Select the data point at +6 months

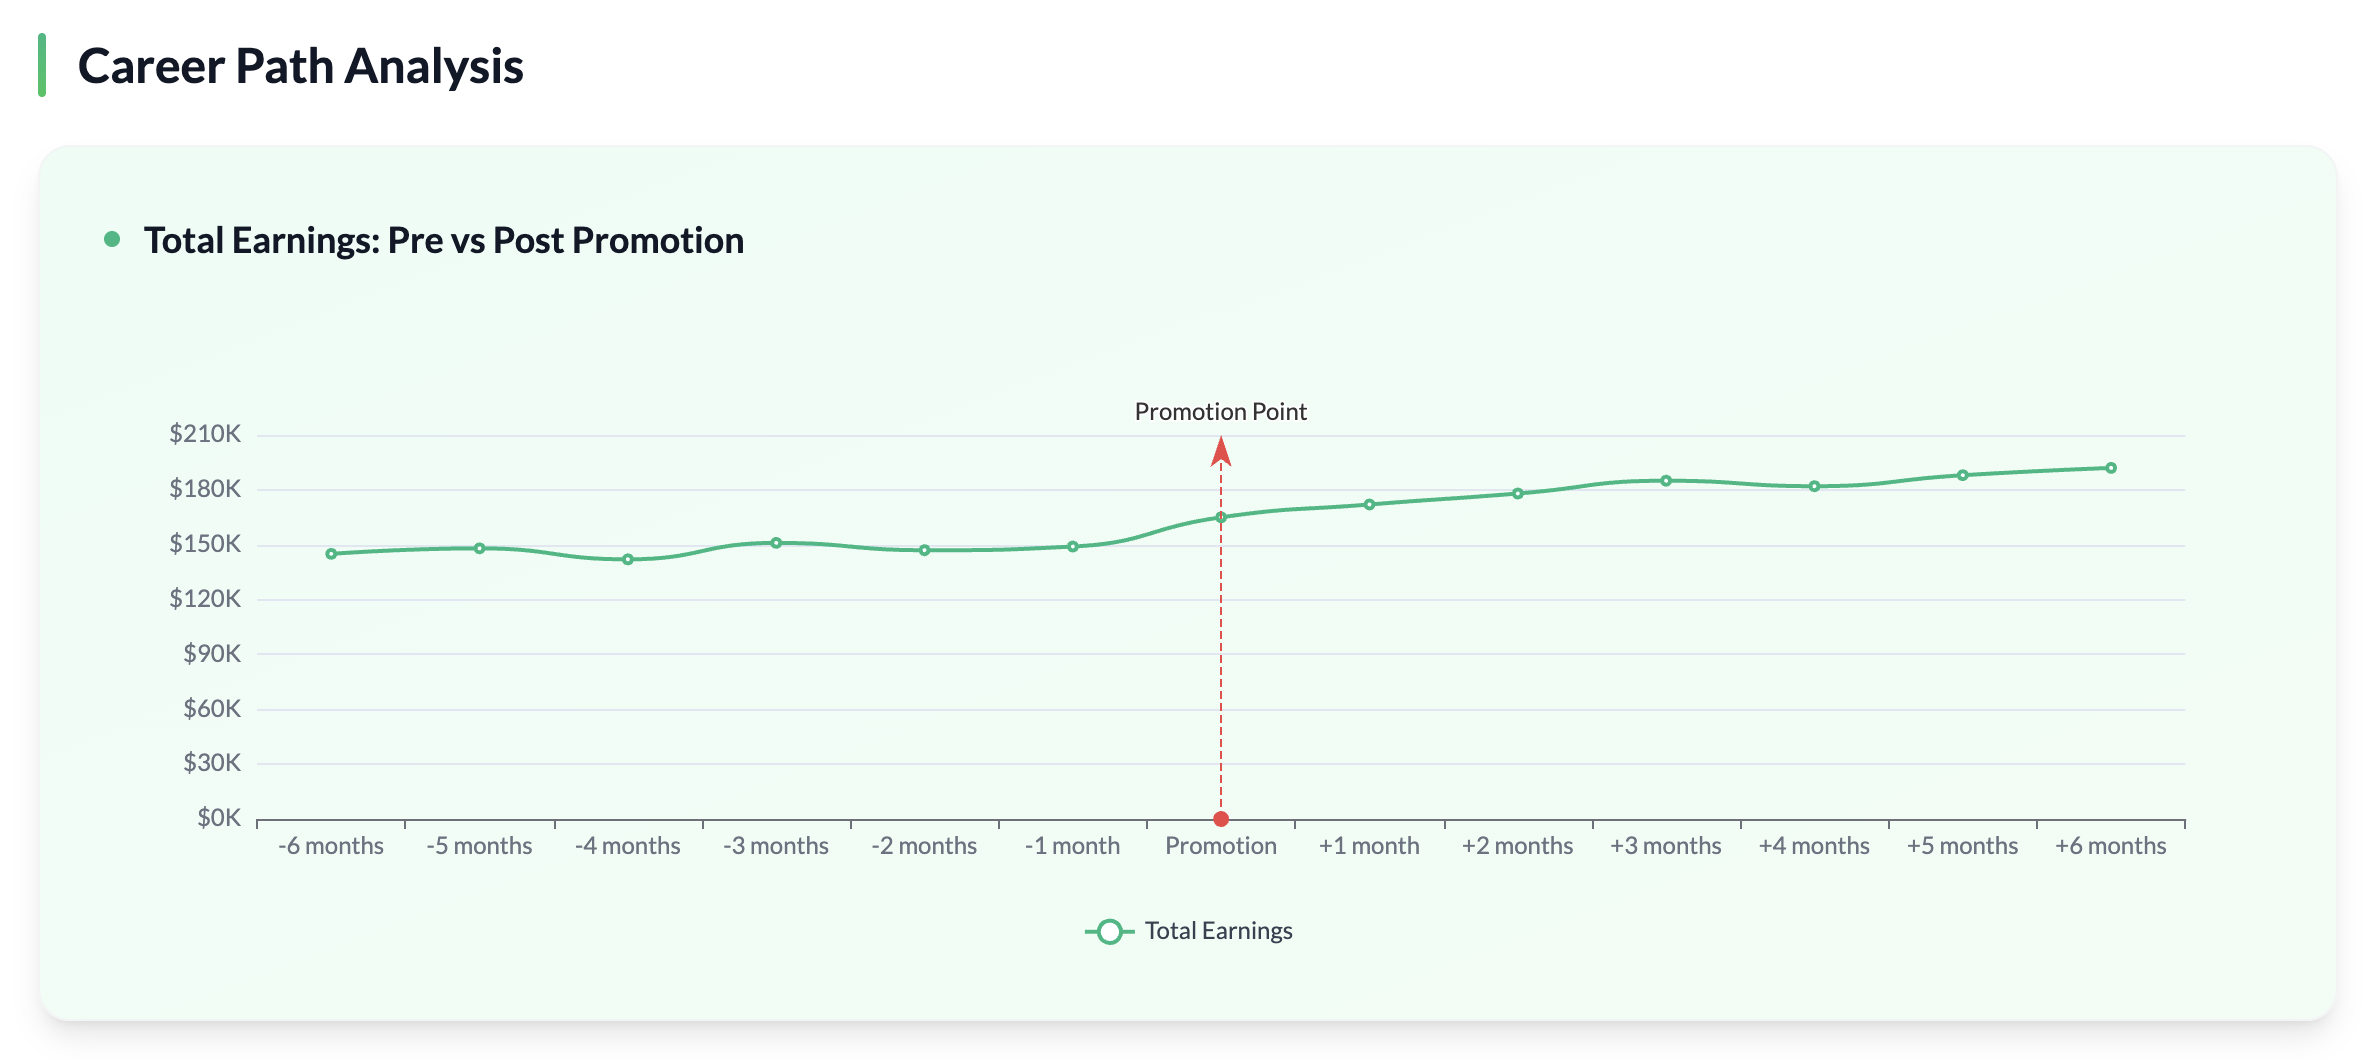click(x=2111, y=468)
